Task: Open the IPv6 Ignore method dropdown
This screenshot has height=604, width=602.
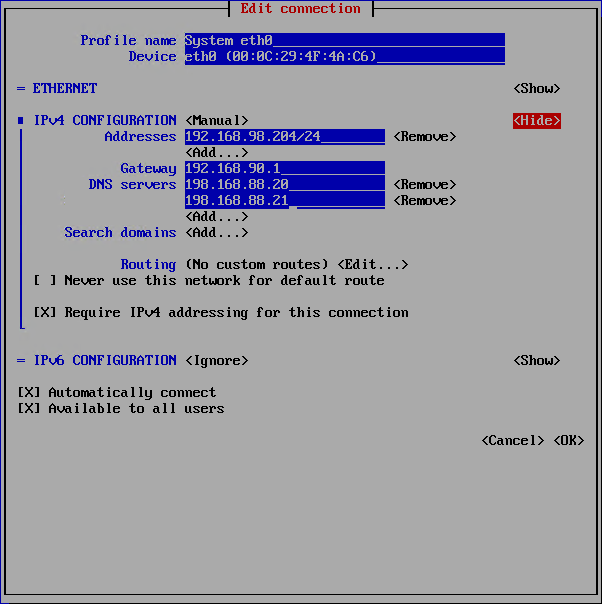Action: (x=216, y=361)
